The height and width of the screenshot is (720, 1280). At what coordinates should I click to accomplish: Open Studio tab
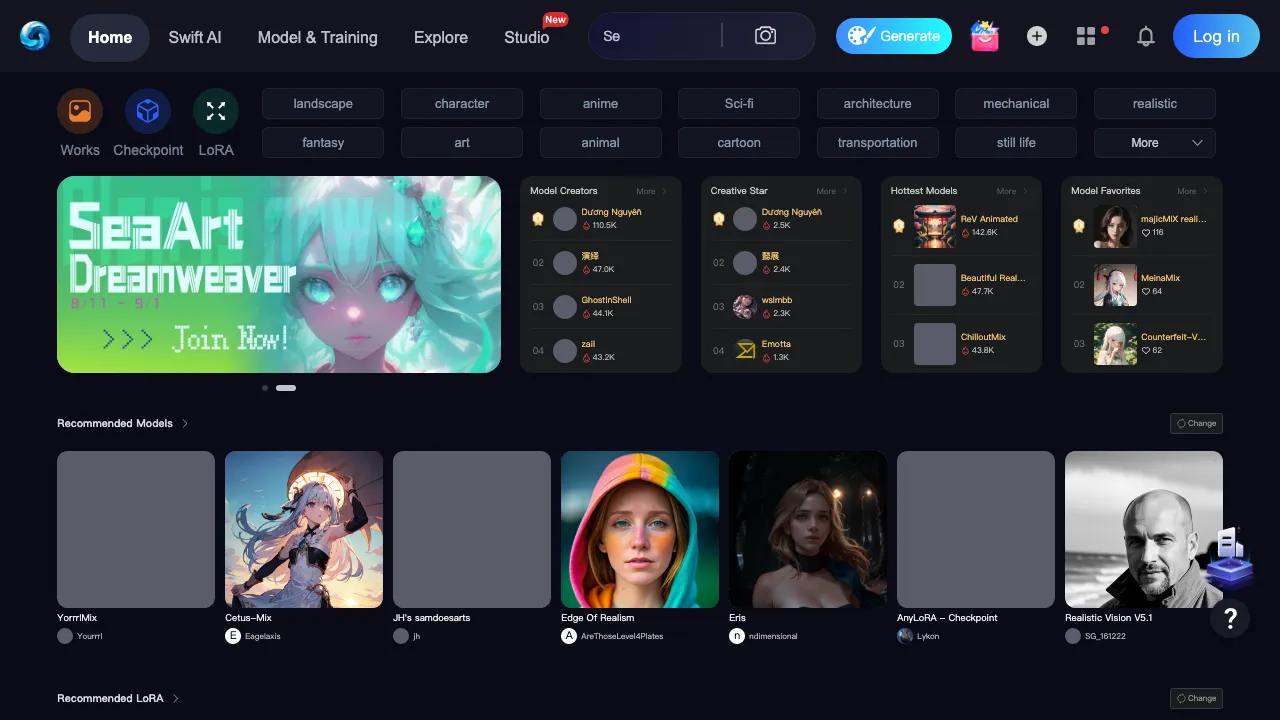527,37
